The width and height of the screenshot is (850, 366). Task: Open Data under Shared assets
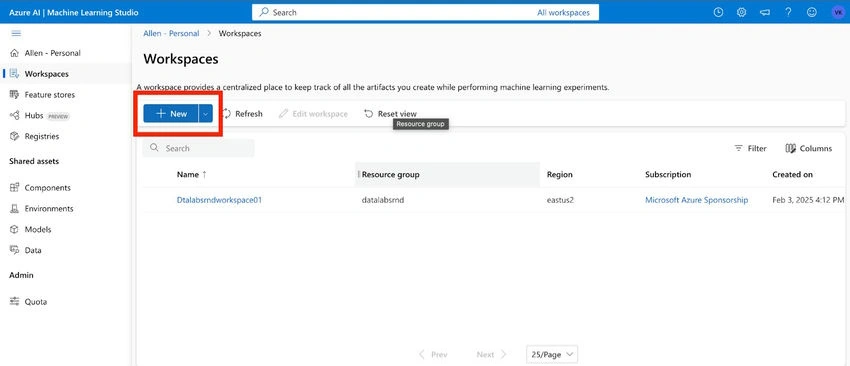coord(33,251)
